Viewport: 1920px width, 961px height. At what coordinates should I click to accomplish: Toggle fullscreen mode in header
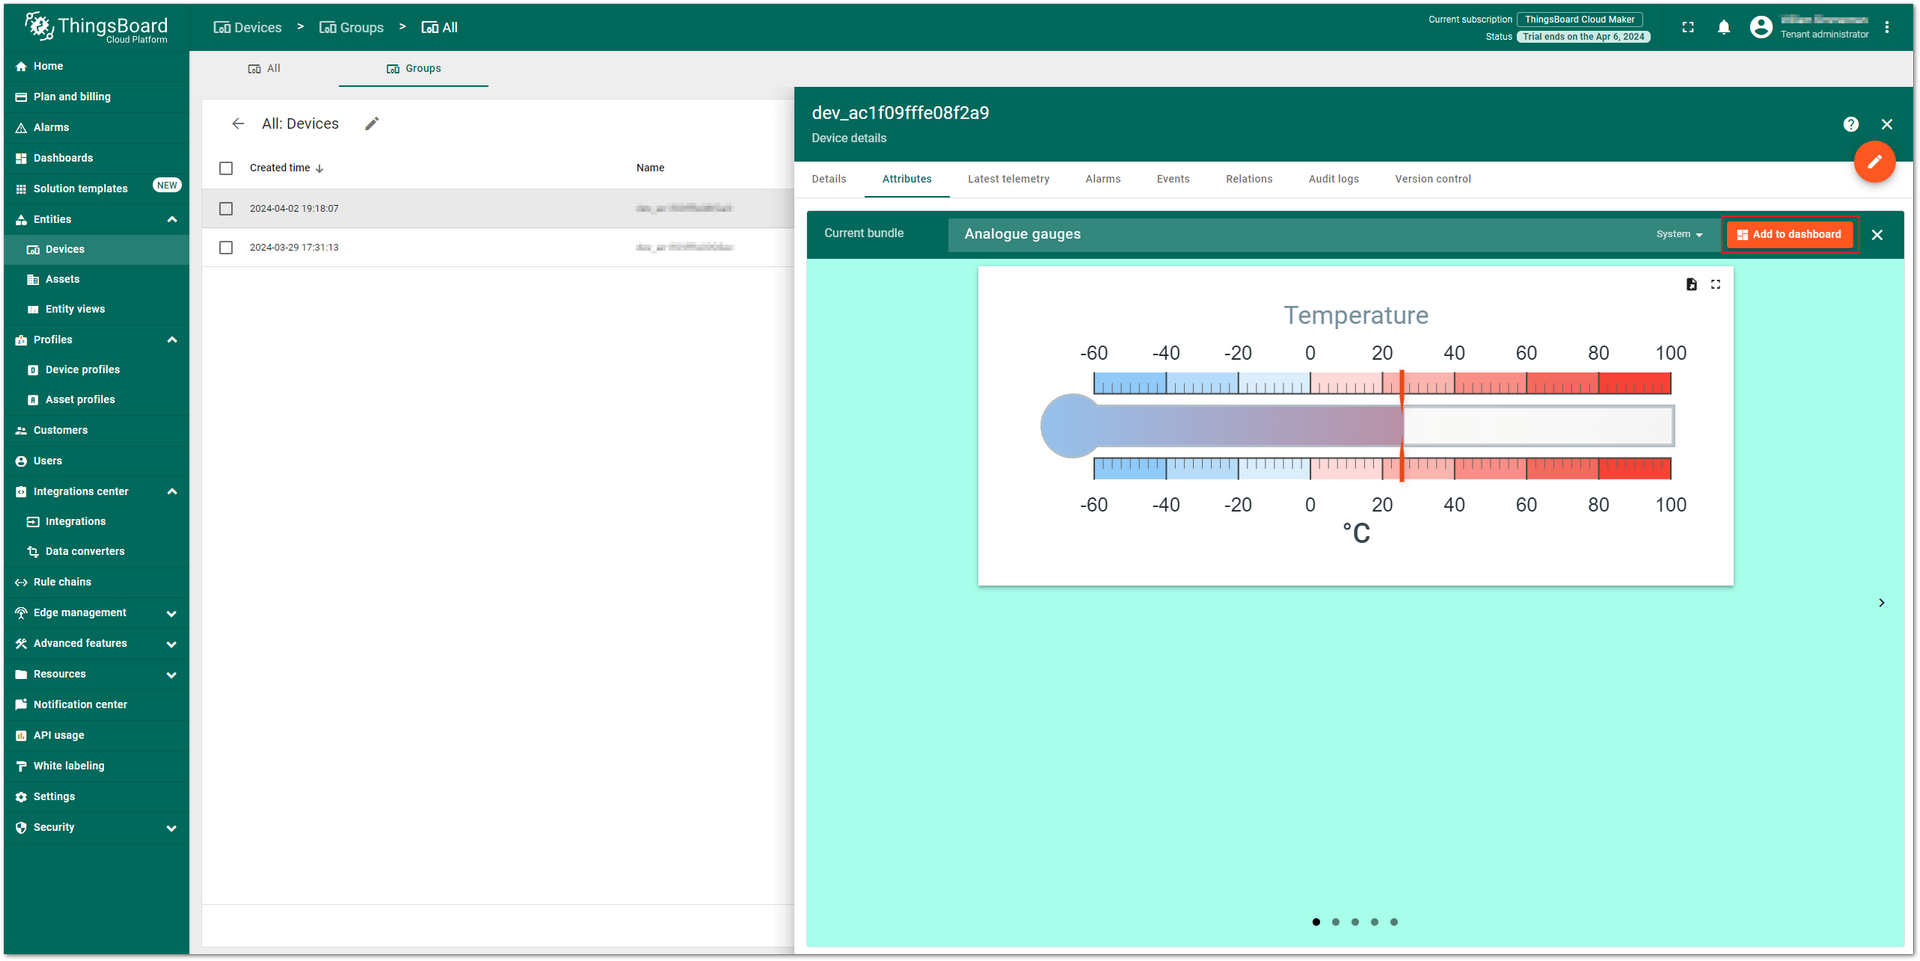[x=1688, y=27]
